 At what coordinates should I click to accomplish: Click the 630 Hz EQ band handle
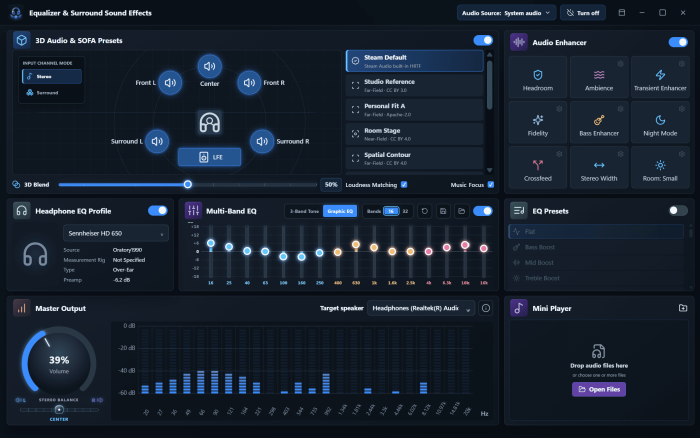tap(356, 245)
